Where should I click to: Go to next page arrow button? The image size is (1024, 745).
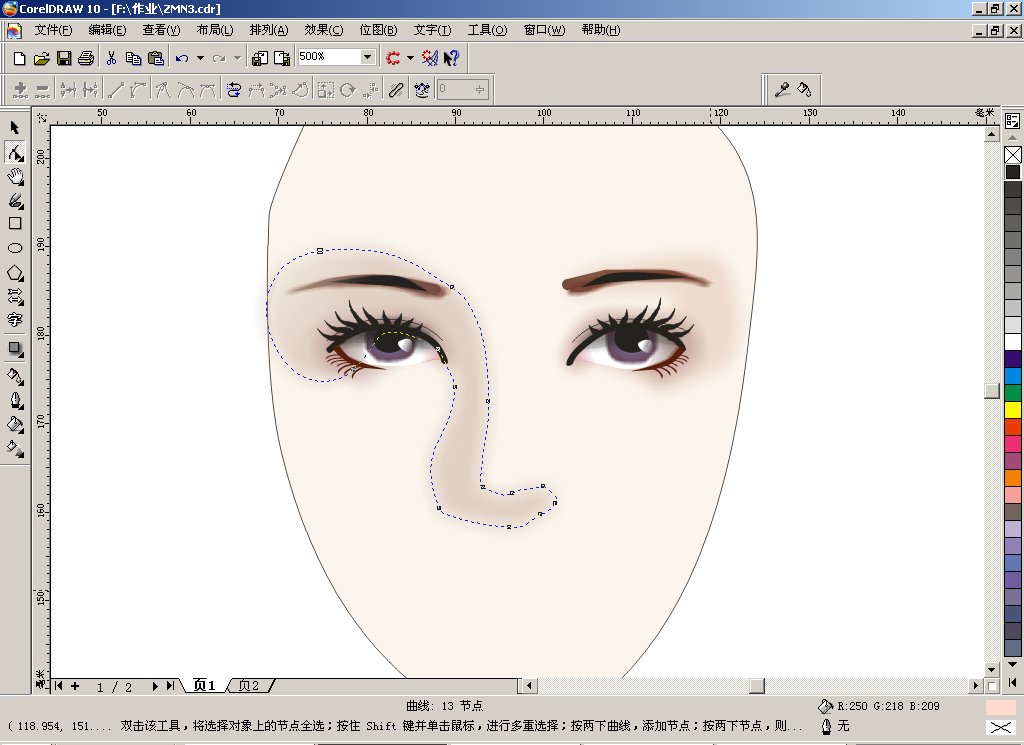point(155,686)
